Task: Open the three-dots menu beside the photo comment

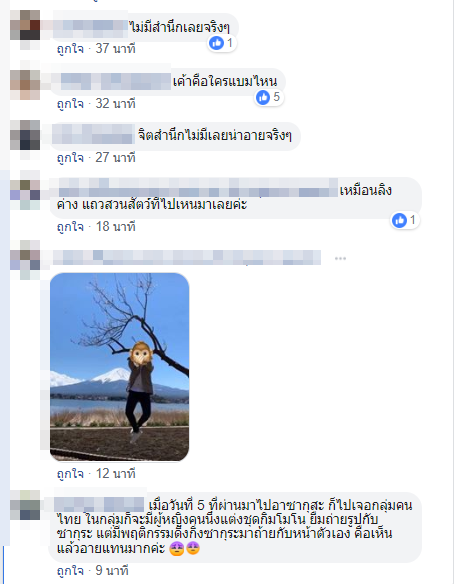Action: pyautogui.click(x=340, y=258)
